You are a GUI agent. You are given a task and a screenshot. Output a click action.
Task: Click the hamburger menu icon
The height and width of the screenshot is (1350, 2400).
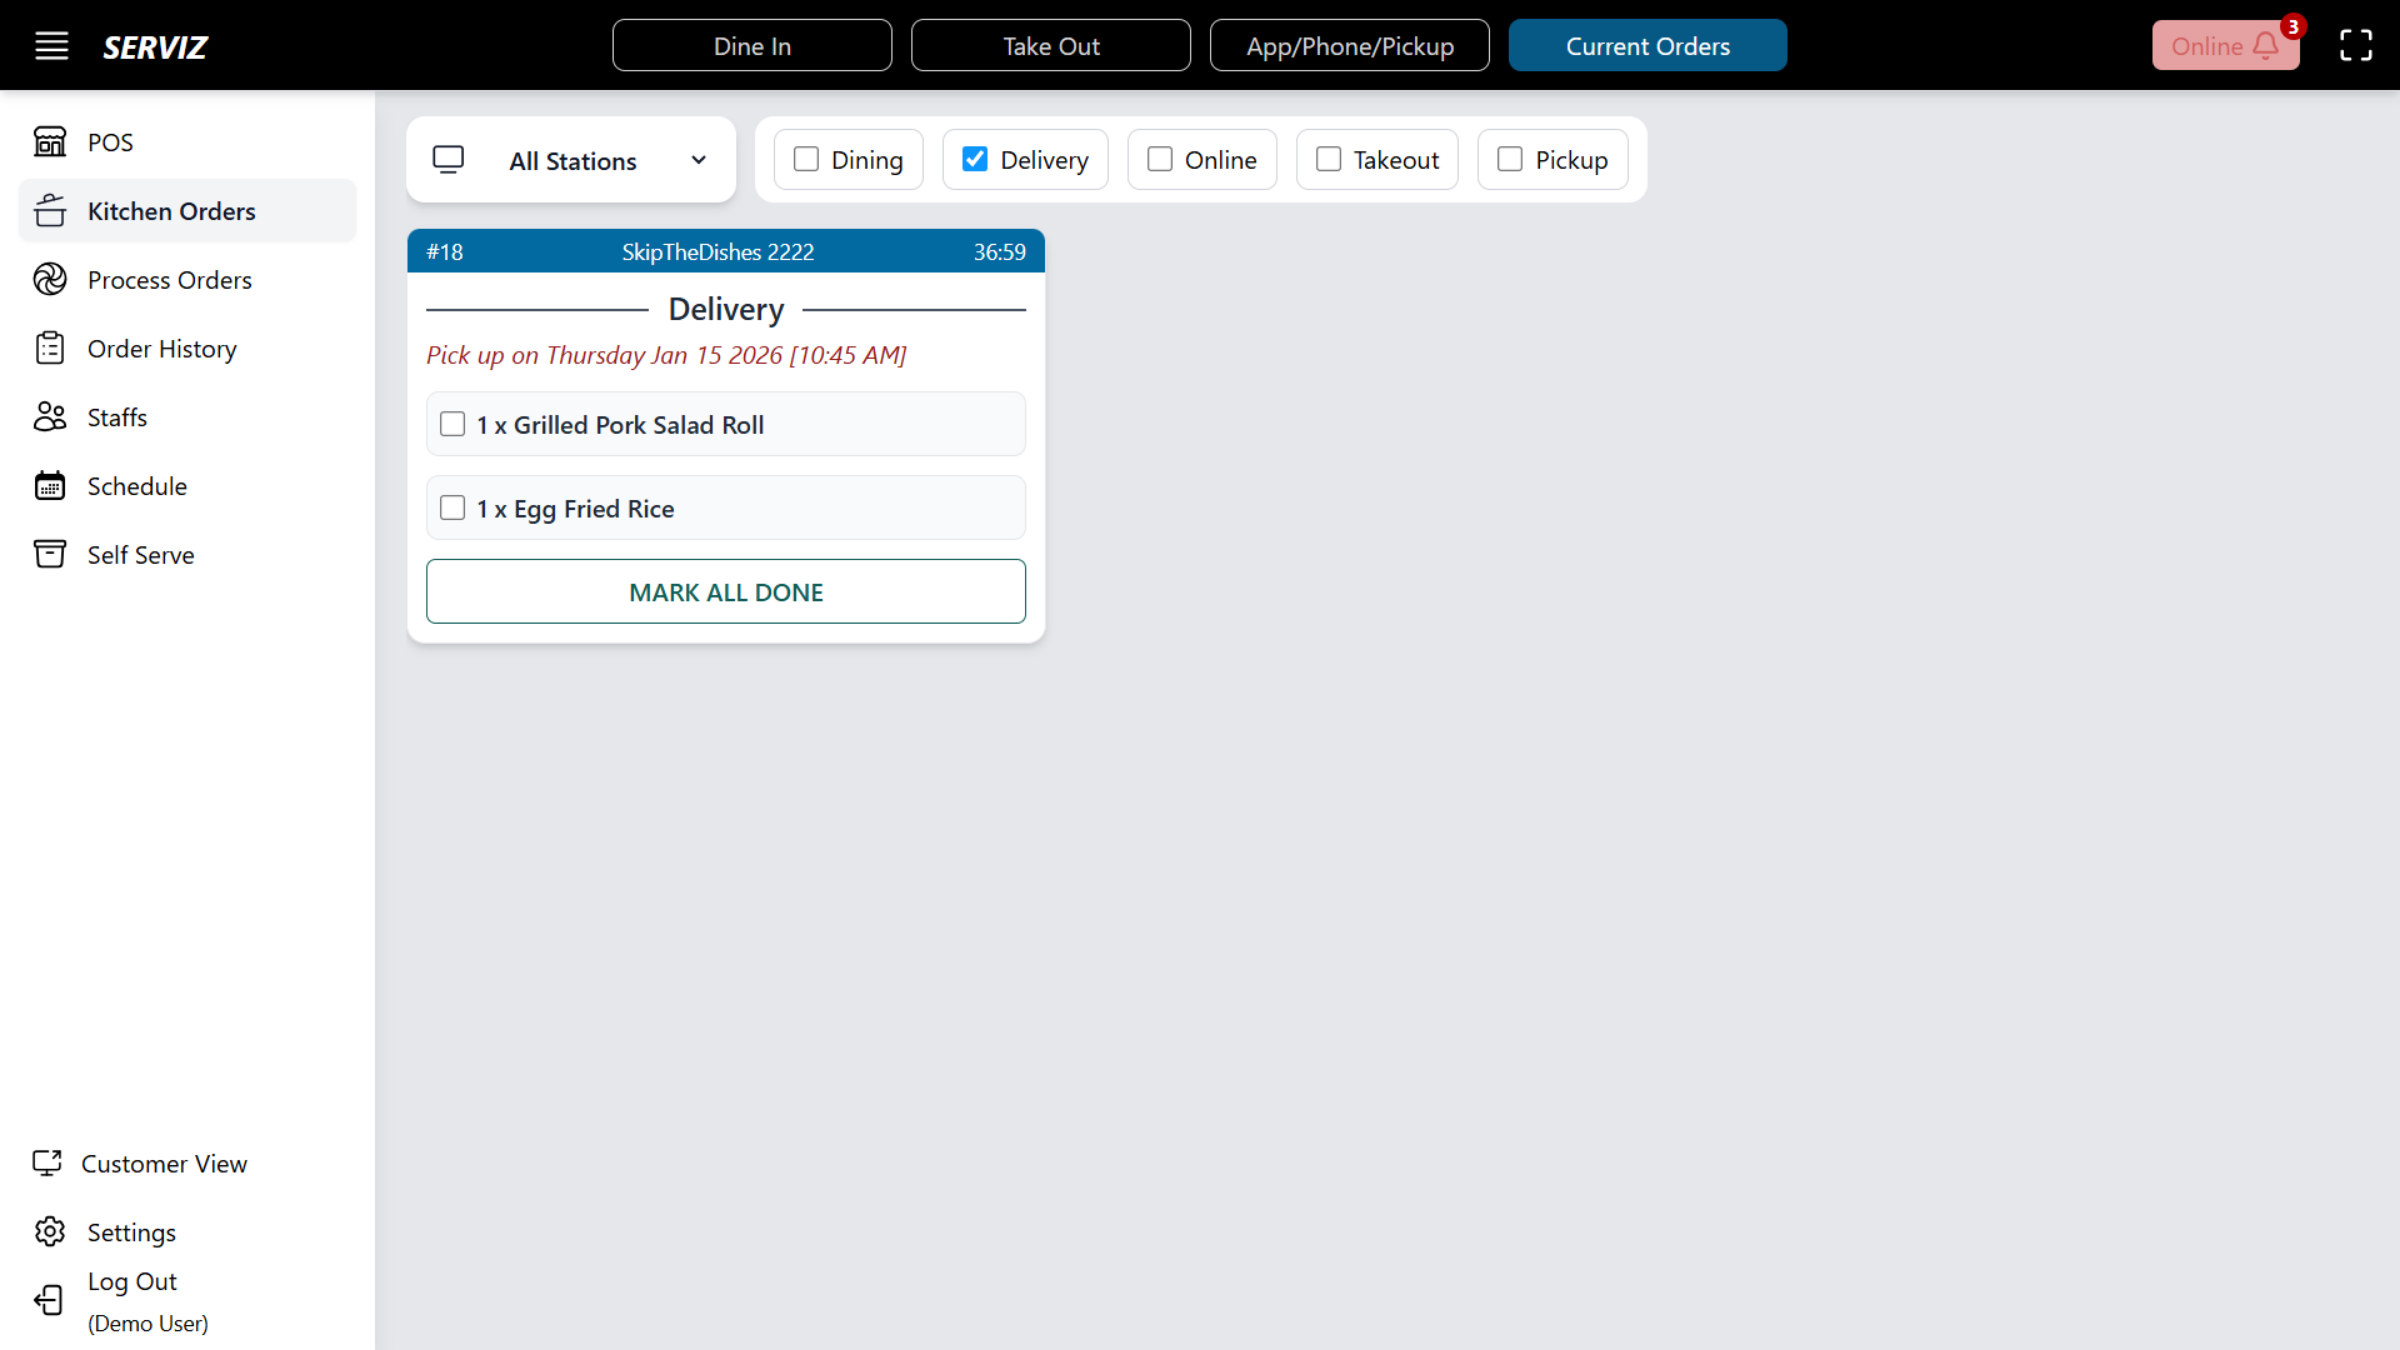(x=51, y=46)
